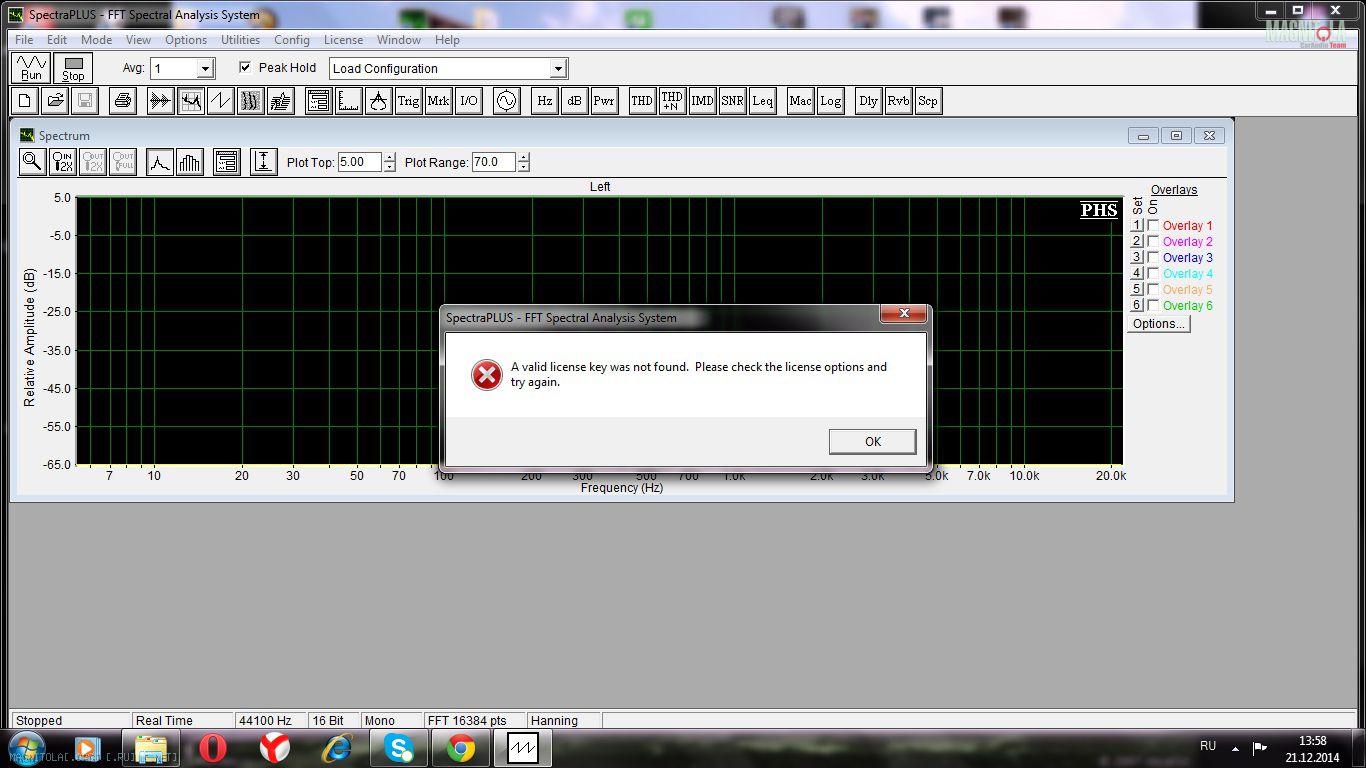
Task: Select the Spectrum view toolbar icon
Action: click(191, 101)
